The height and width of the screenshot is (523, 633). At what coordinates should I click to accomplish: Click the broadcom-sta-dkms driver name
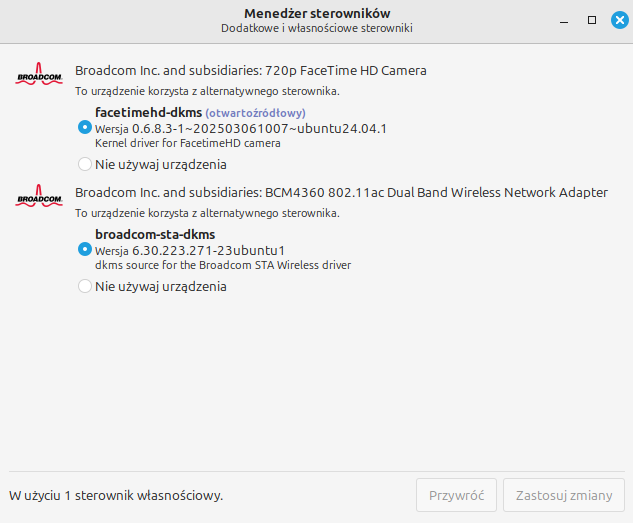pos(155,234)
